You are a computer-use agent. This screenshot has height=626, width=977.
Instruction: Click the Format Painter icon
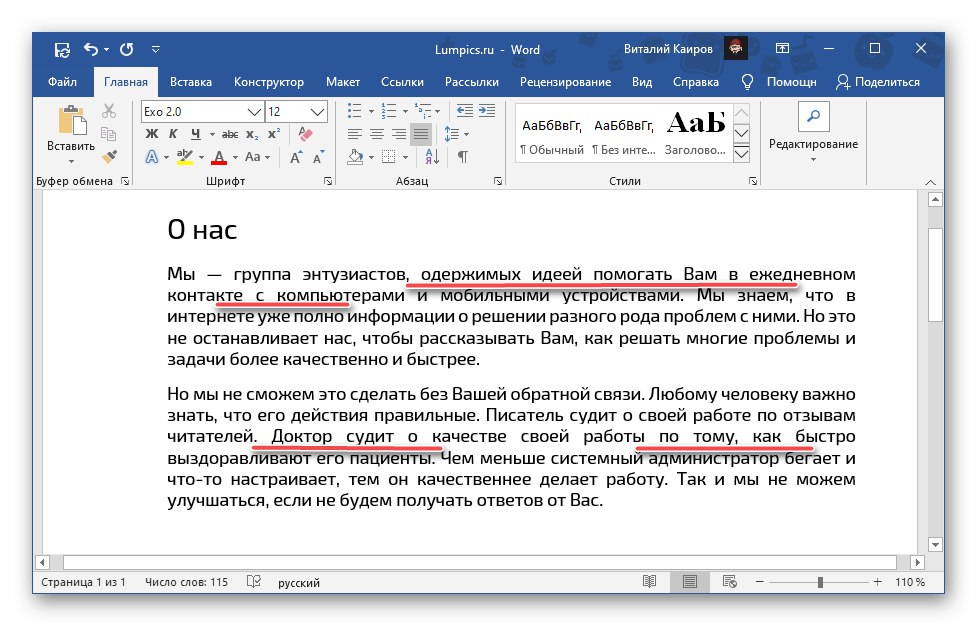(110, 156)
